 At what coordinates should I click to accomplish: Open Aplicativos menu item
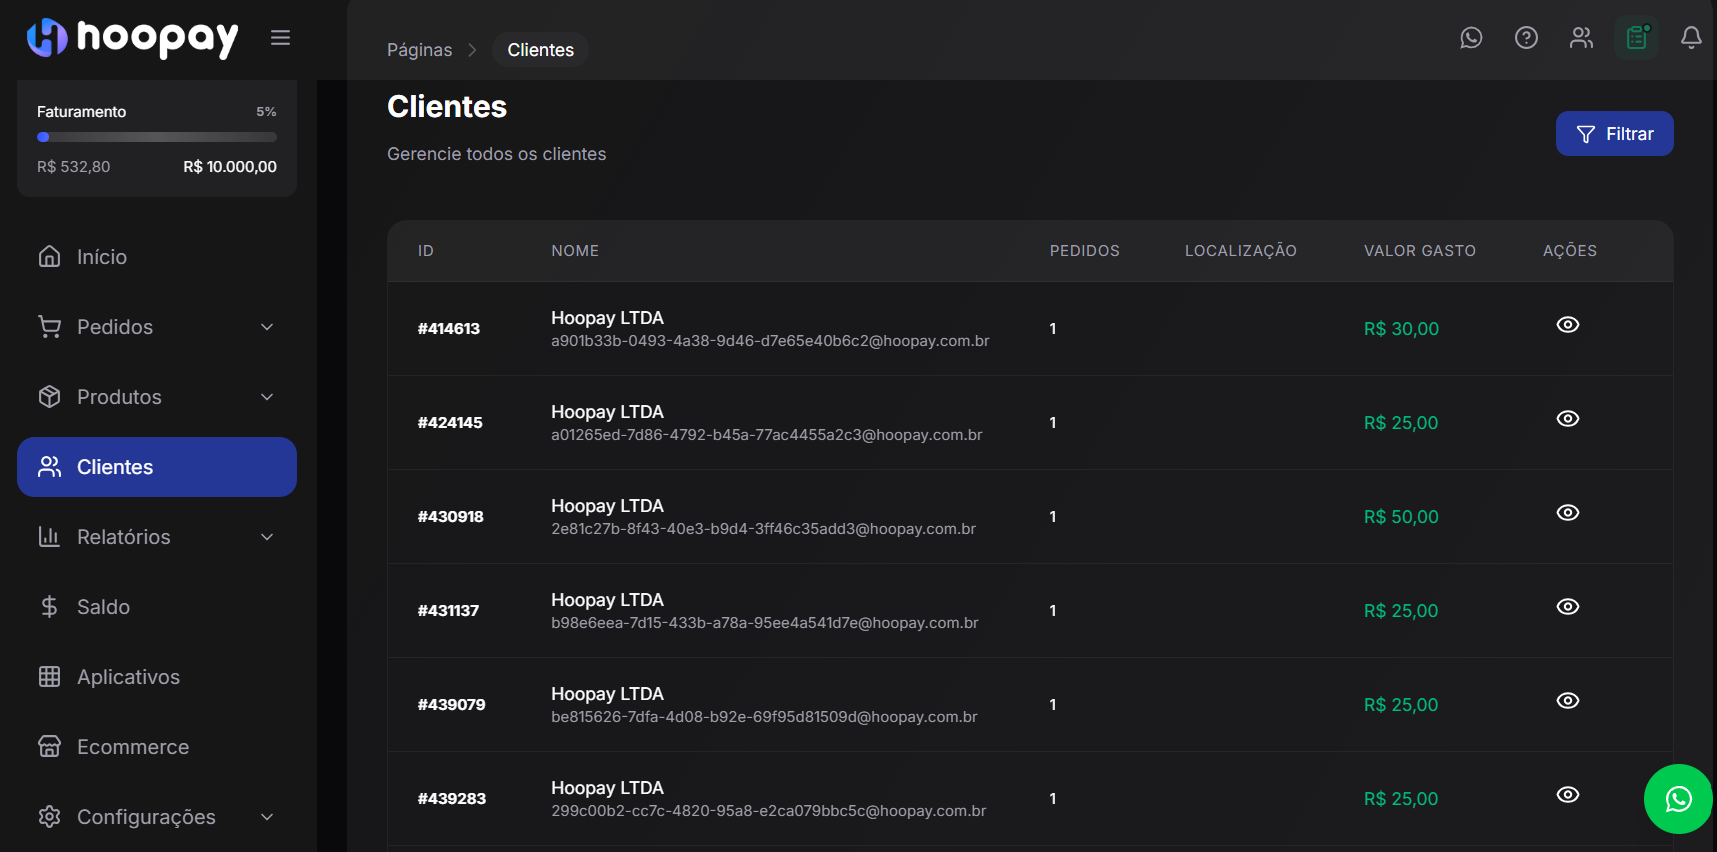(157, 677)
